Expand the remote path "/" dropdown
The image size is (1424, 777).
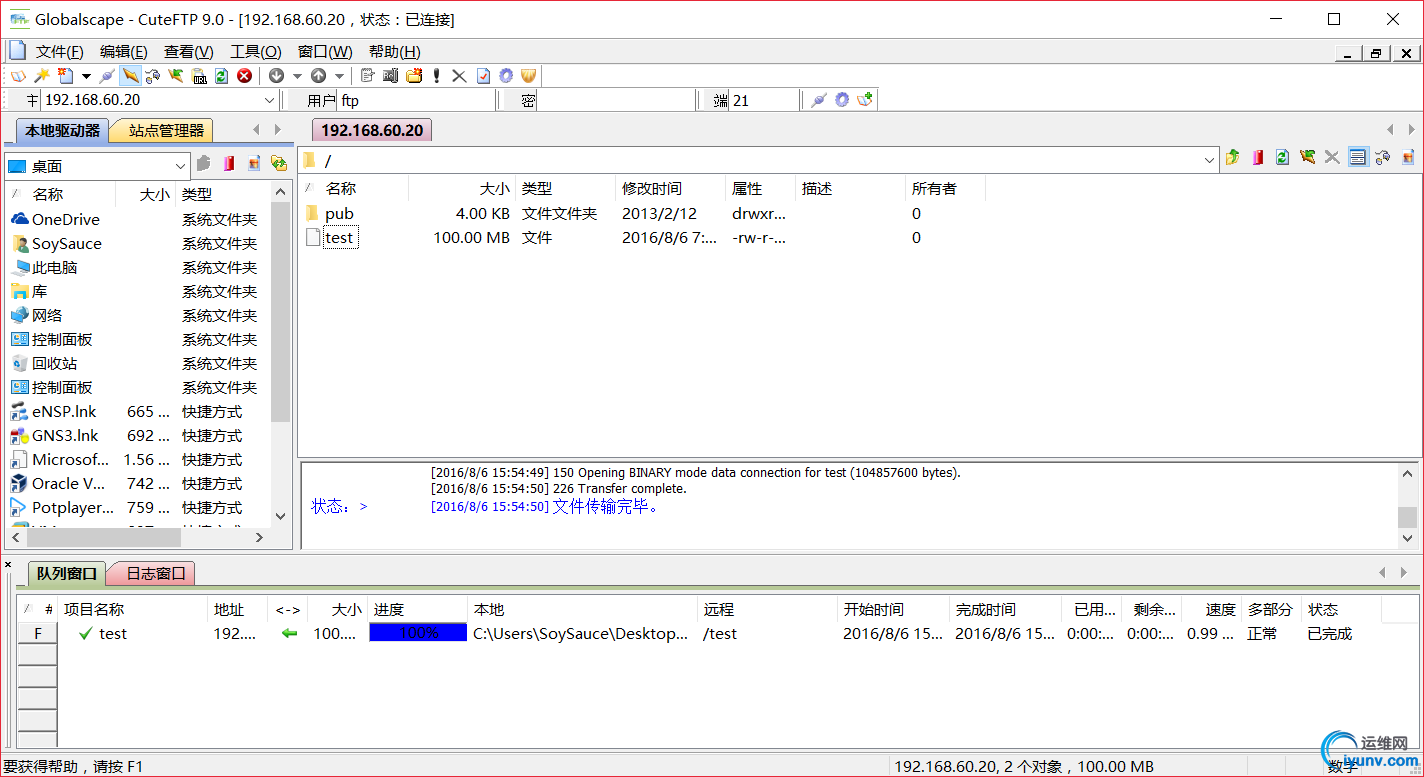1210,159
